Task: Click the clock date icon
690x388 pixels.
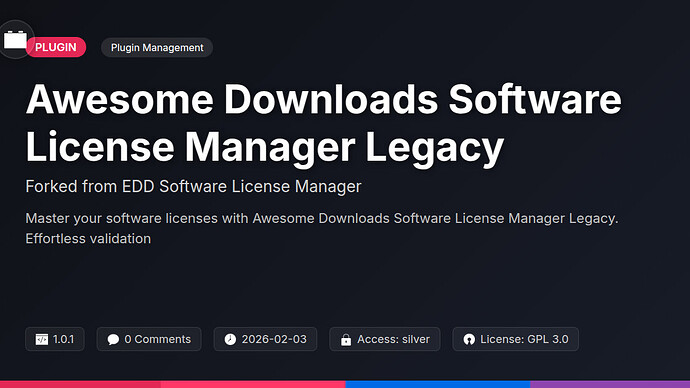Action: (x=230, y=339)
